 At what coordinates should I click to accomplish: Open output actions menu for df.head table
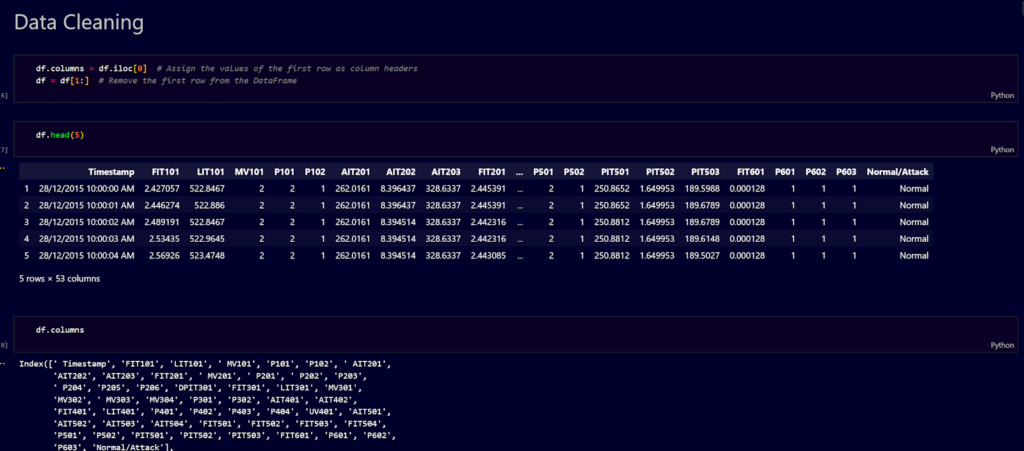click(5, 166)
